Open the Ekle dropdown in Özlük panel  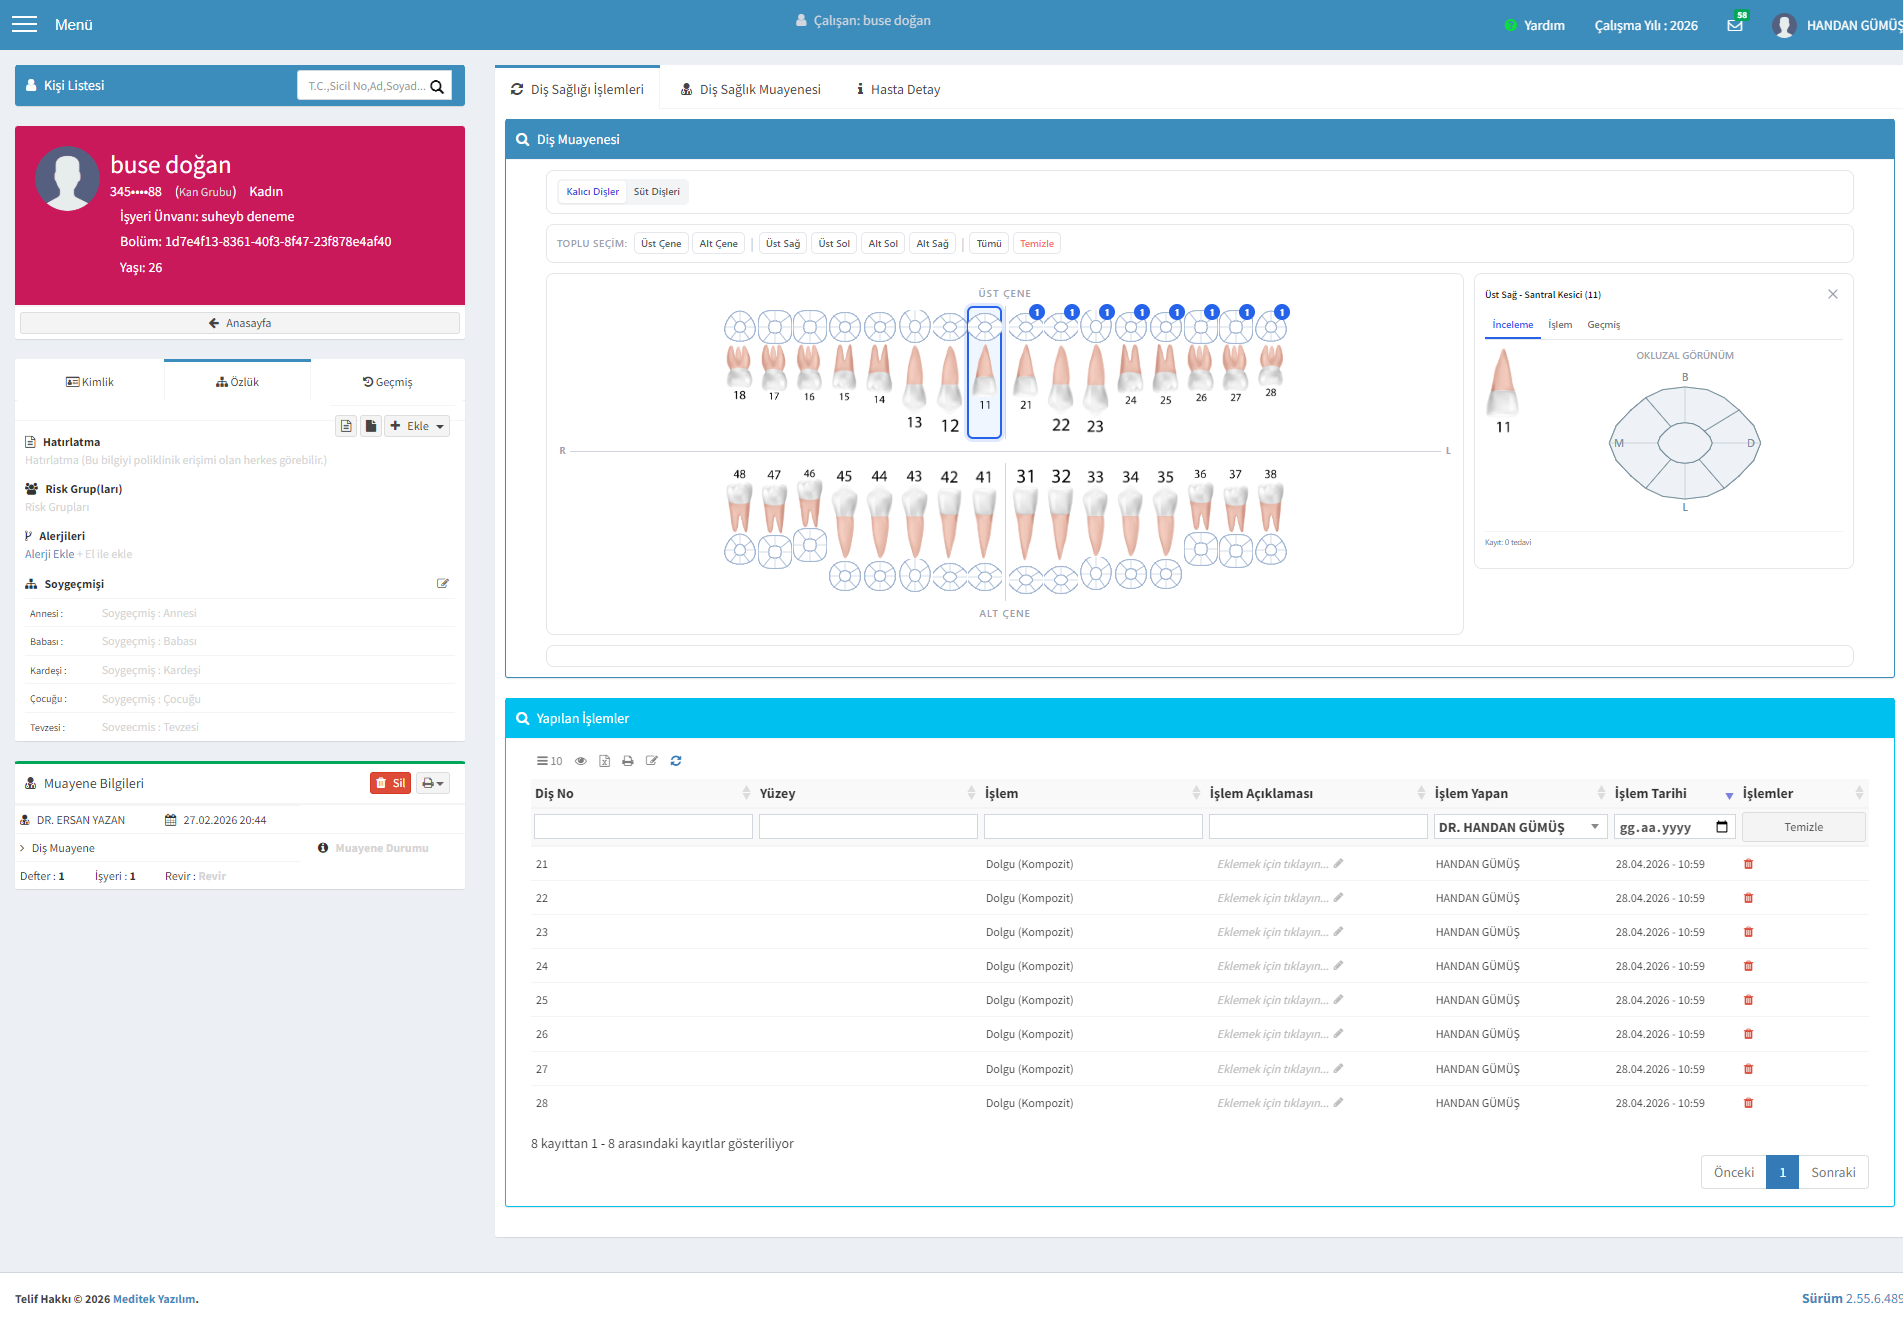[418, 426]
